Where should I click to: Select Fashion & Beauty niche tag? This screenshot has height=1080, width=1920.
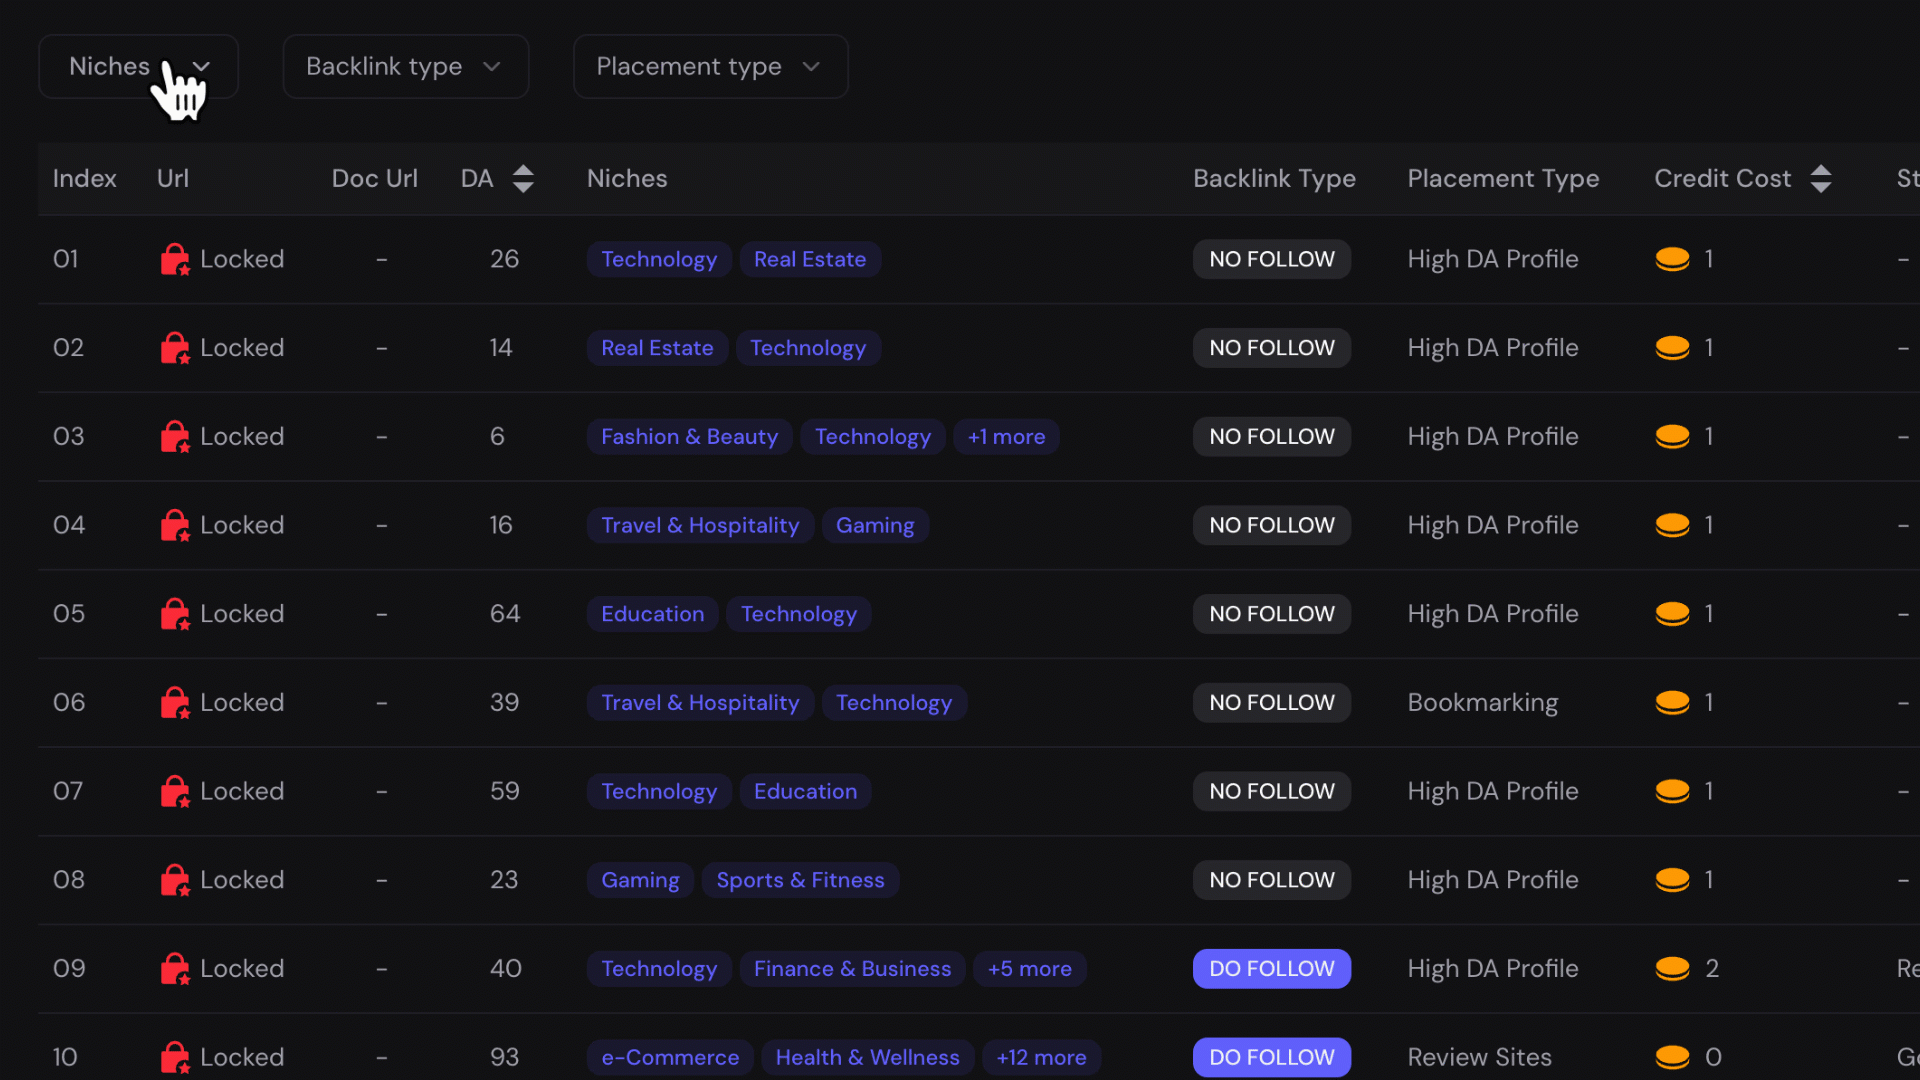[x=689, y=437]
